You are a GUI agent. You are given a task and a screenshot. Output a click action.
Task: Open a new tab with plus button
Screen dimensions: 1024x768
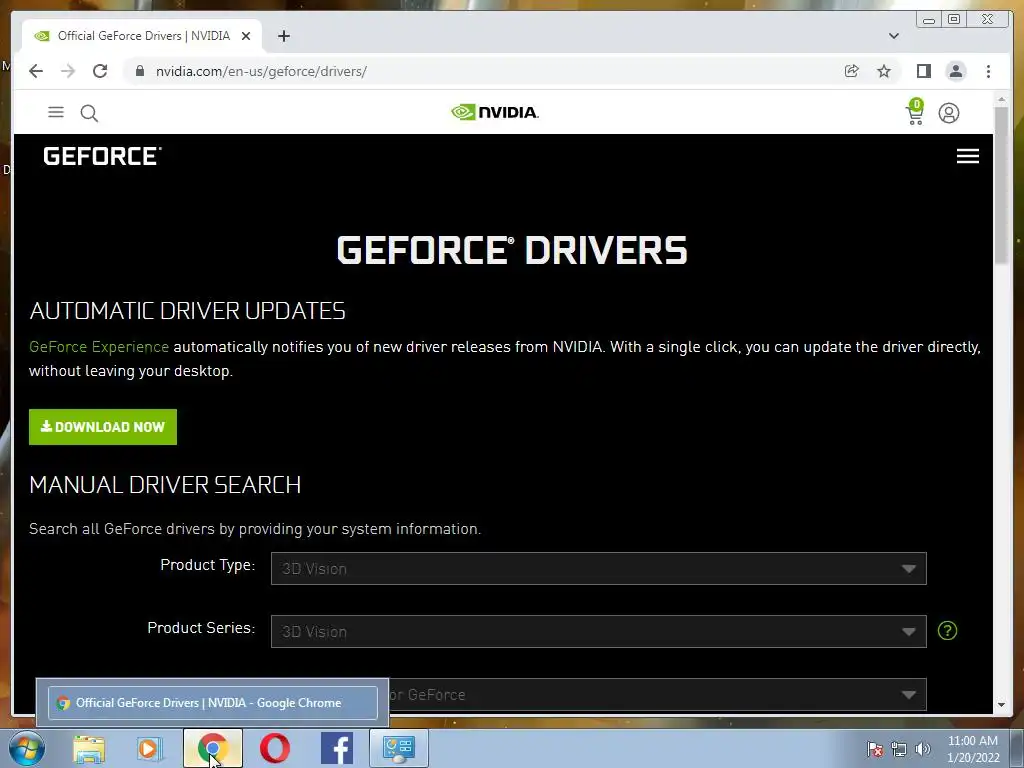[283, 36]
